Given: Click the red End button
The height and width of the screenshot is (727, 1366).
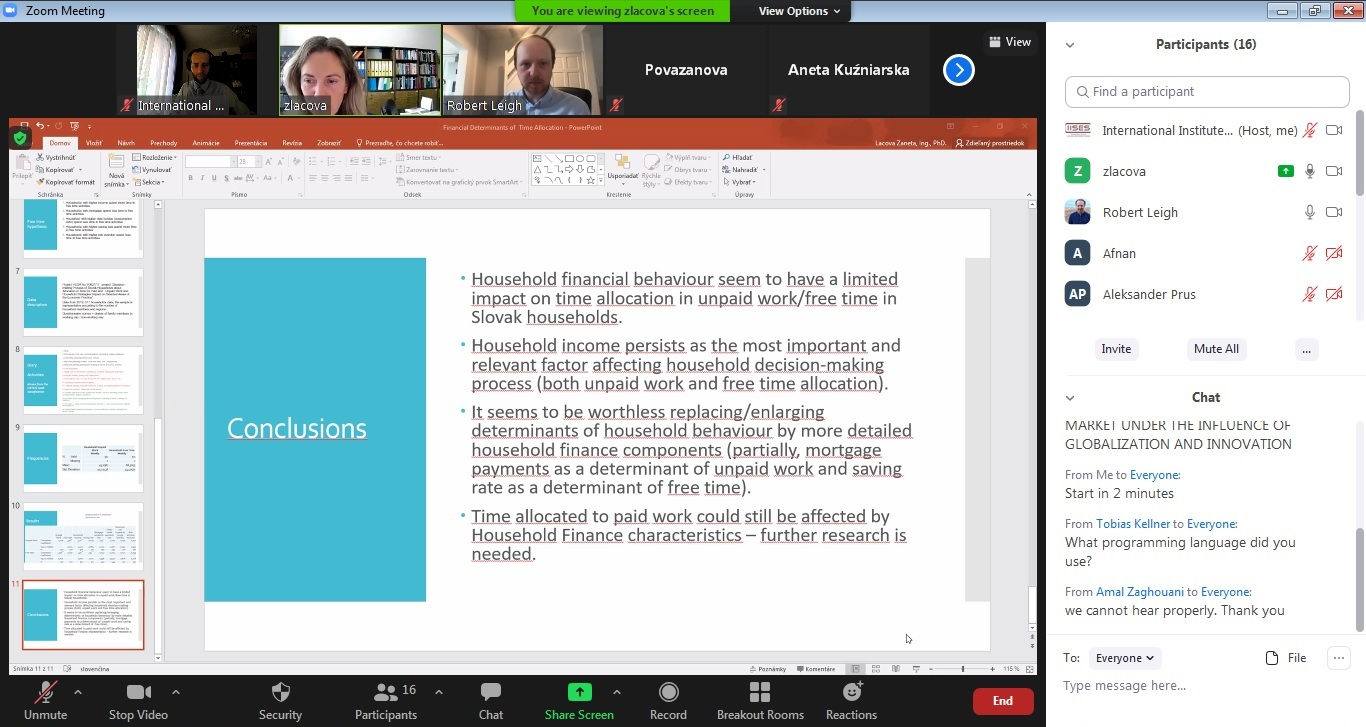Looking at the screenshot, I should click(1002, 701).
